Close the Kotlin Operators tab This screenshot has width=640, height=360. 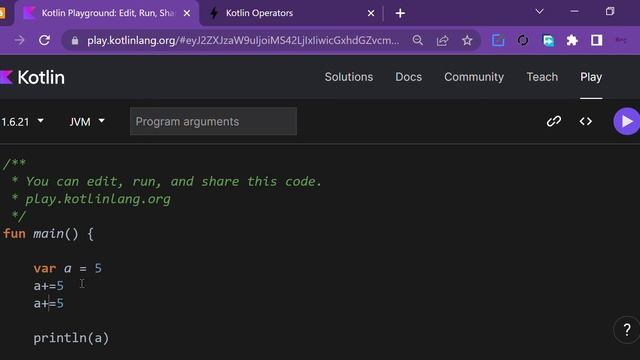pyautogui.click(x=371, y=13)
